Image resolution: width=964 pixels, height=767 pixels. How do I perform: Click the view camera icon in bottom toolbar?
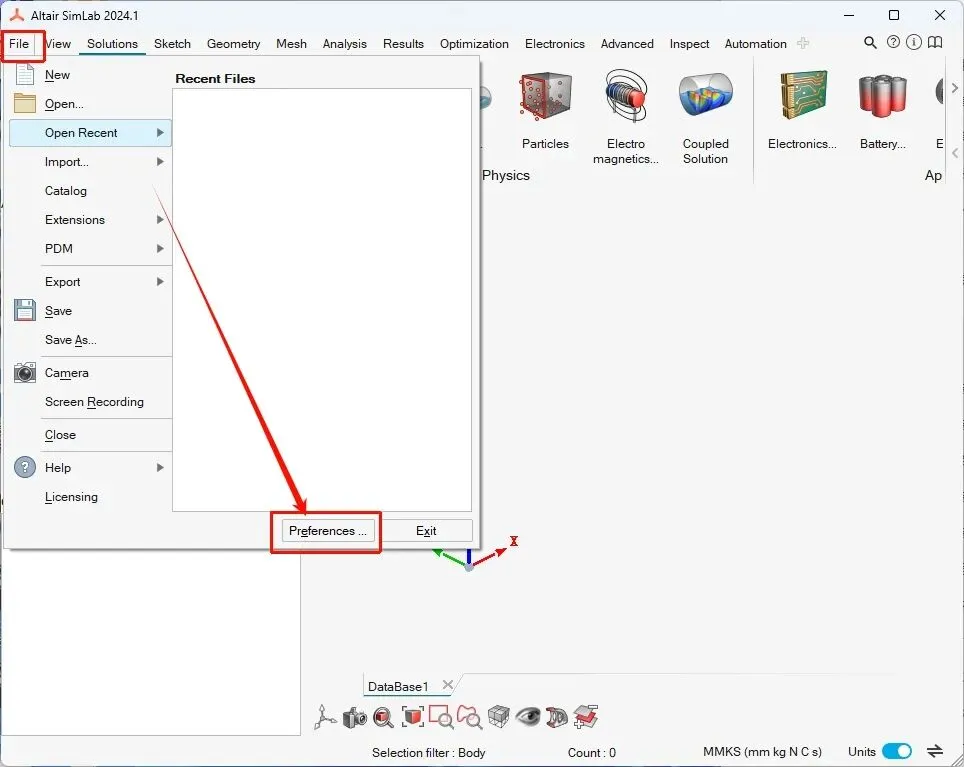(355, 717)
